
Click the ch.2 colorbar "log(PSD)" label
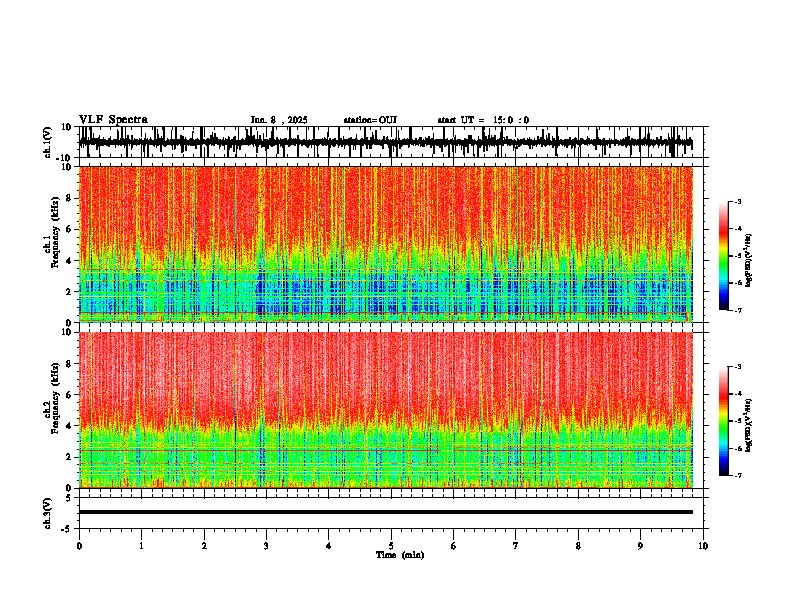[x=749, y=425]
